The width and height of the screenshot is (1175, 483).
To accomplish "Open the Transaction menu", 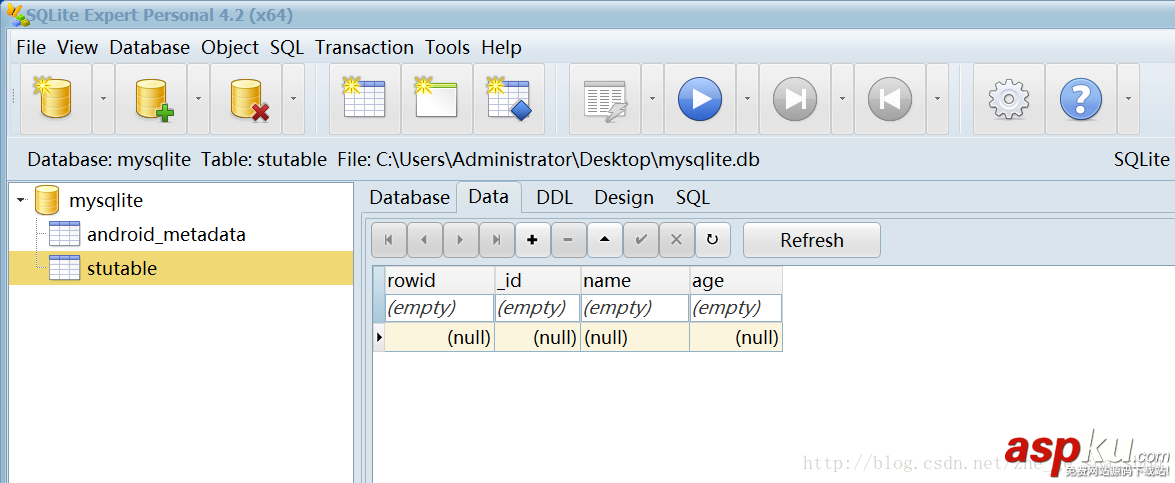I will (x=364, y=47).
